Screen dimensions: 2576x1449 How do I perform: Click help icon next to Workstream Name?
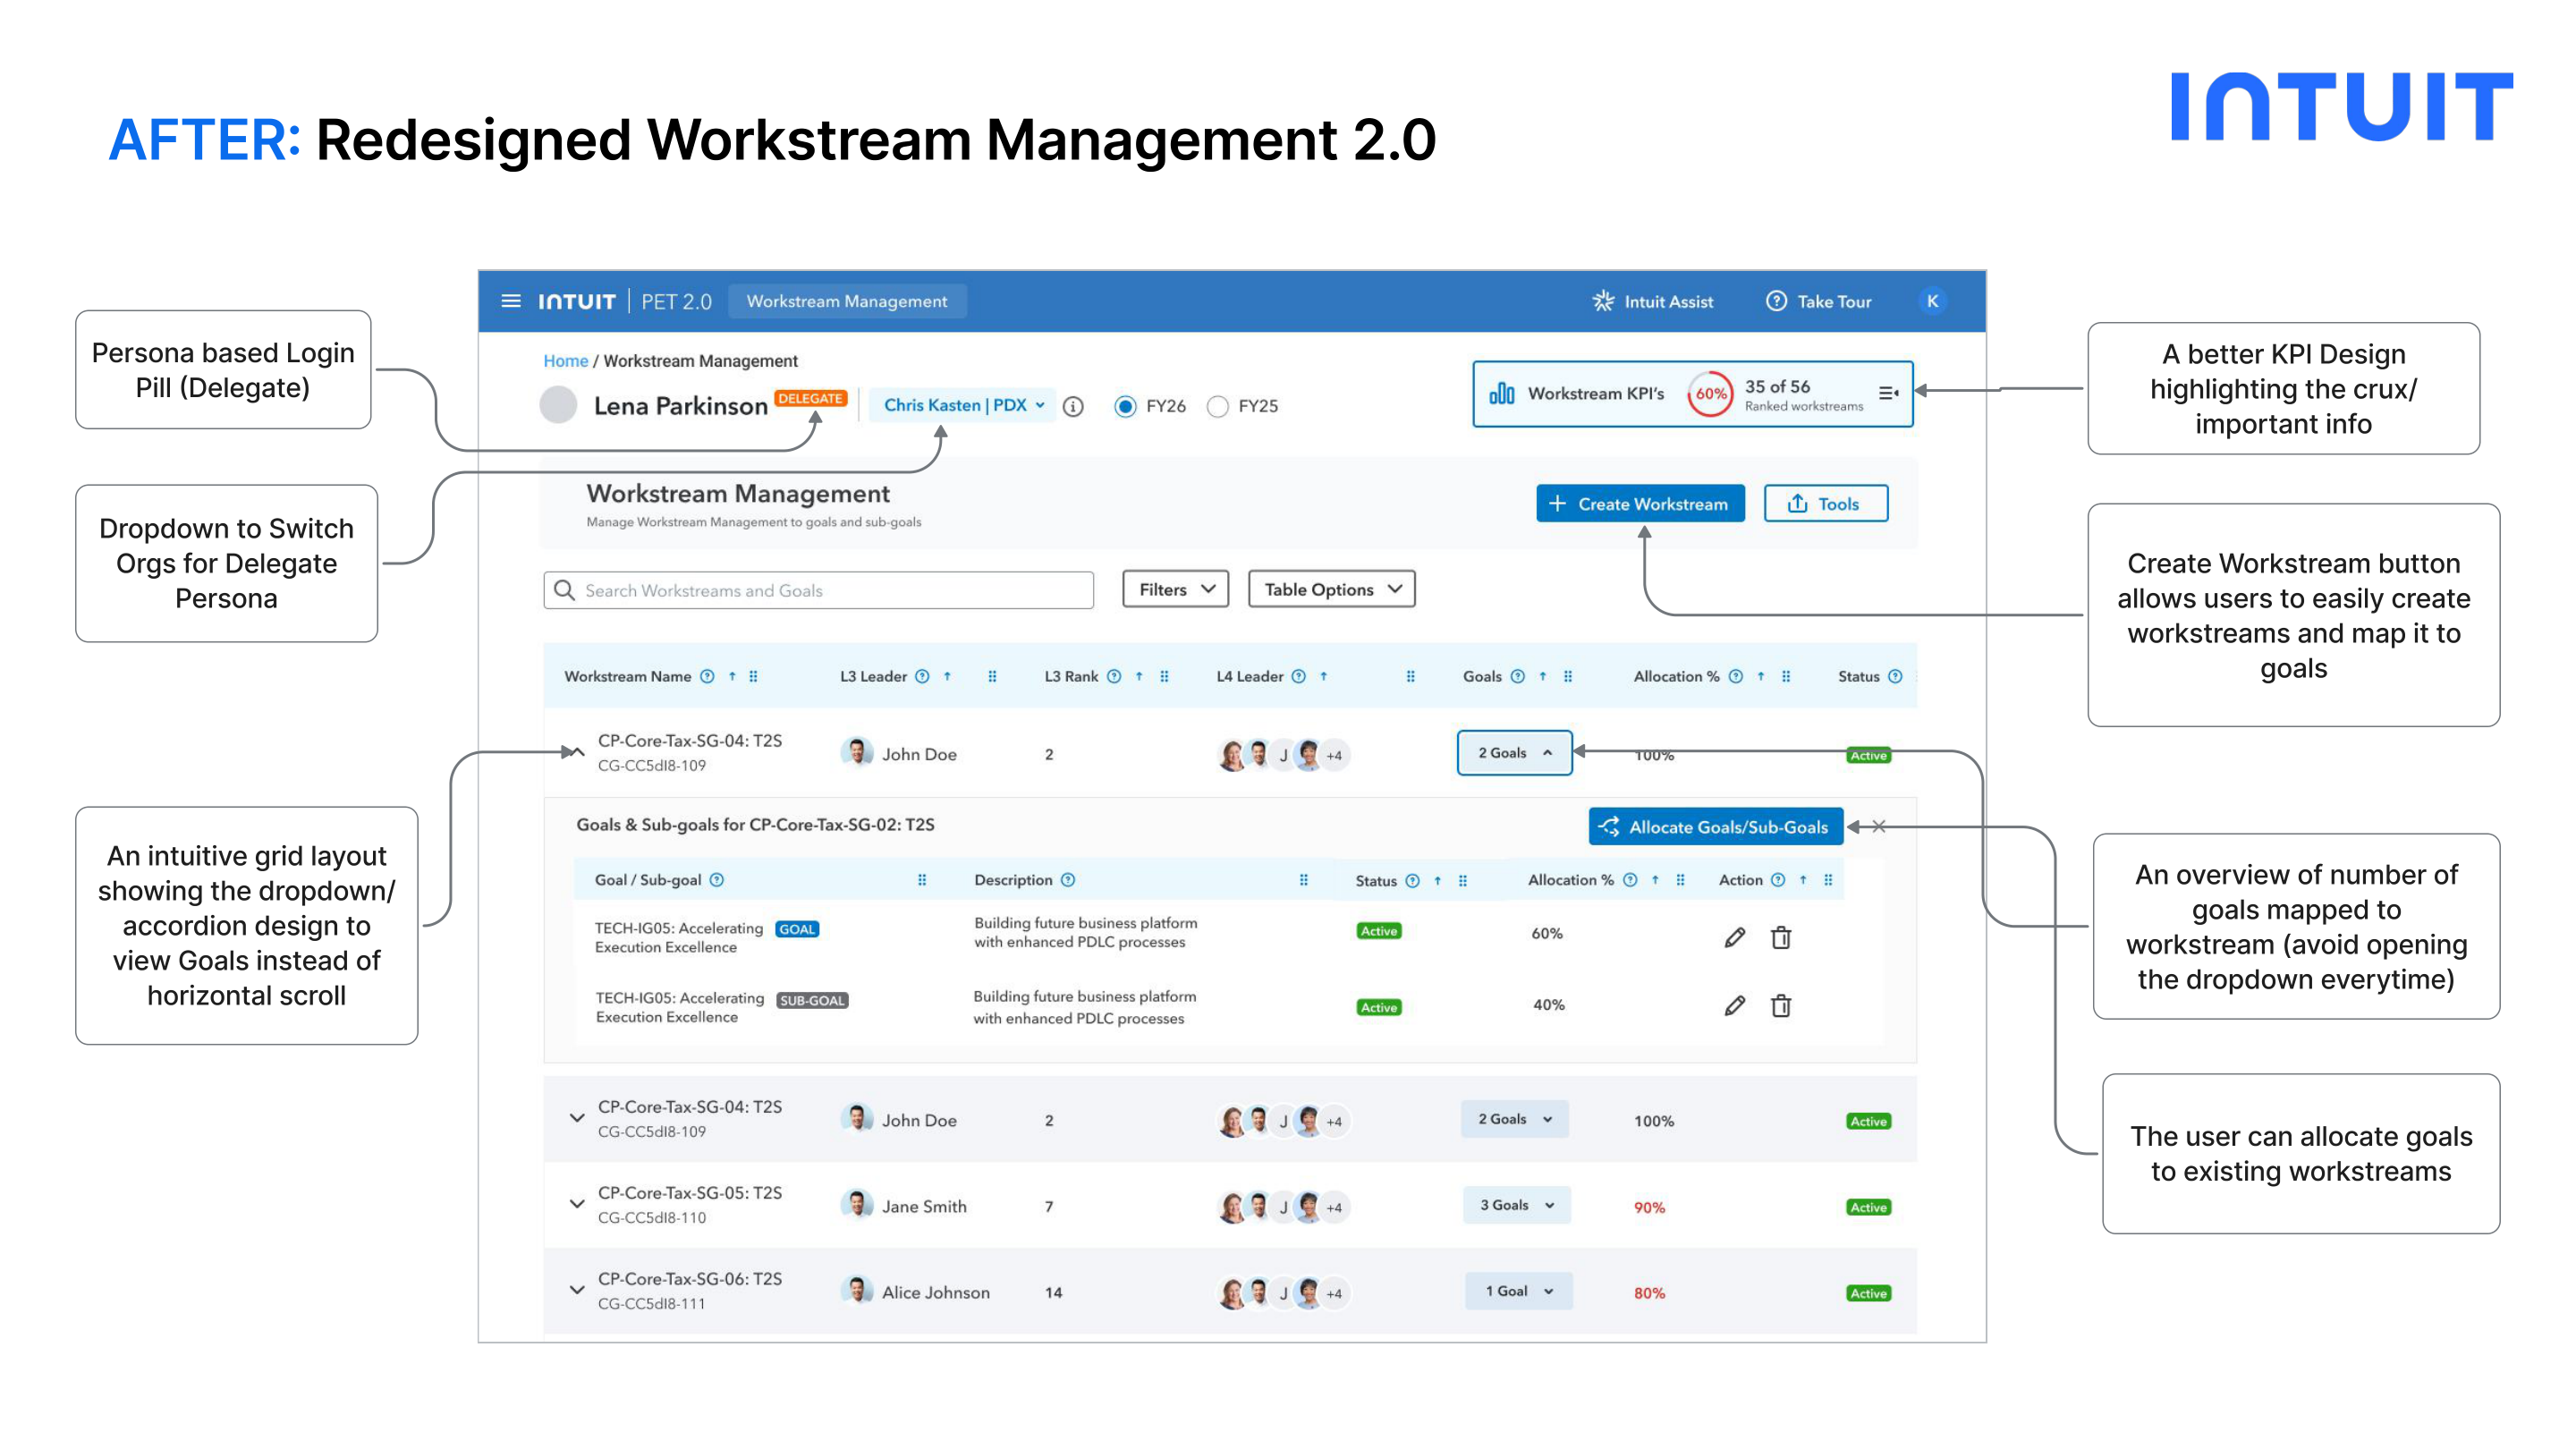pyautogui.click(x=707, y=676)
